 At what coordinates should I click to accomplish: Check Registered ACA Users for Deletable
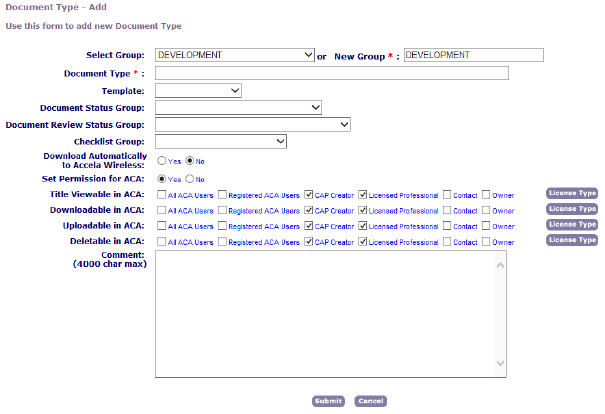click(x=222, y=242)
